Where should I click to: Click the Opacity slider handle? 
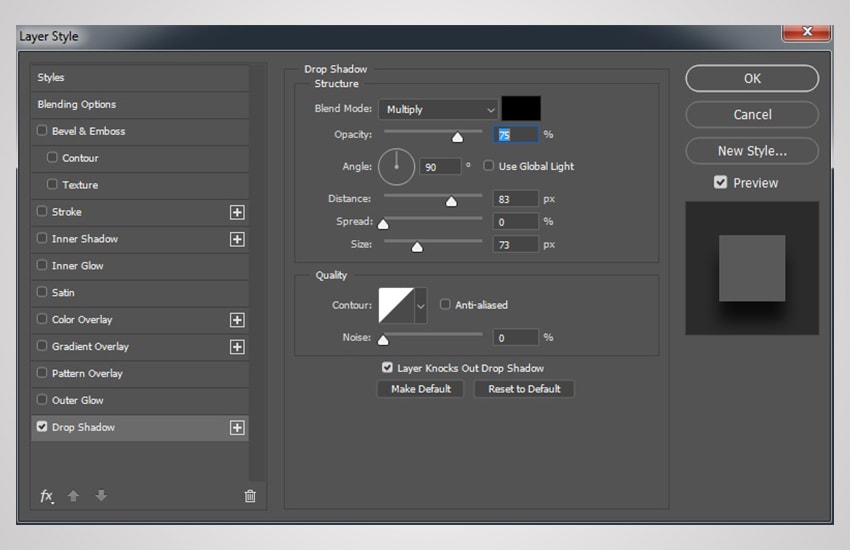(x=458, y=137)
